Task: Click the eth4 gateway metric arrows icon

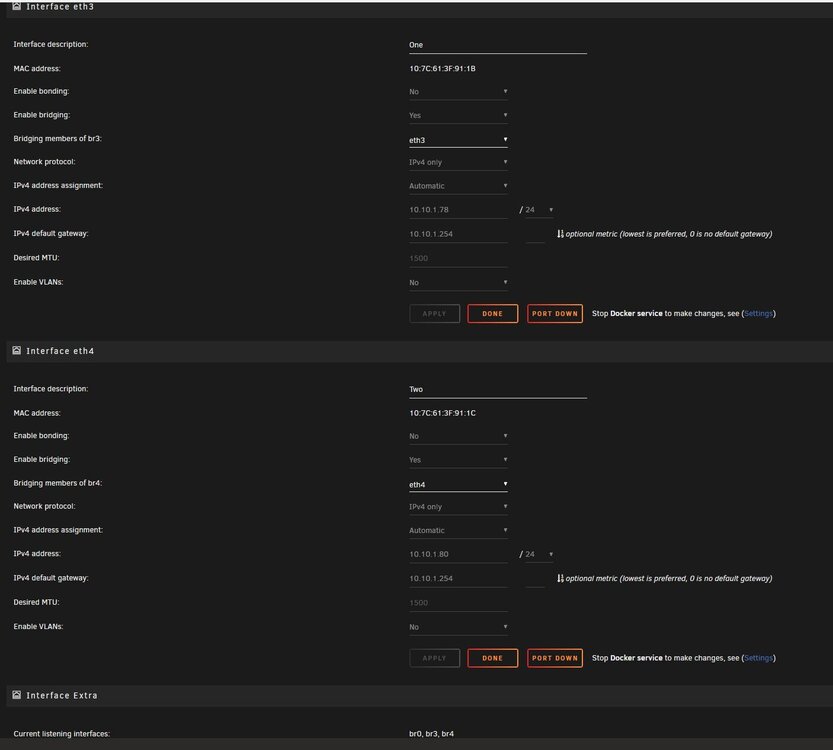Action: click(560, 578)
